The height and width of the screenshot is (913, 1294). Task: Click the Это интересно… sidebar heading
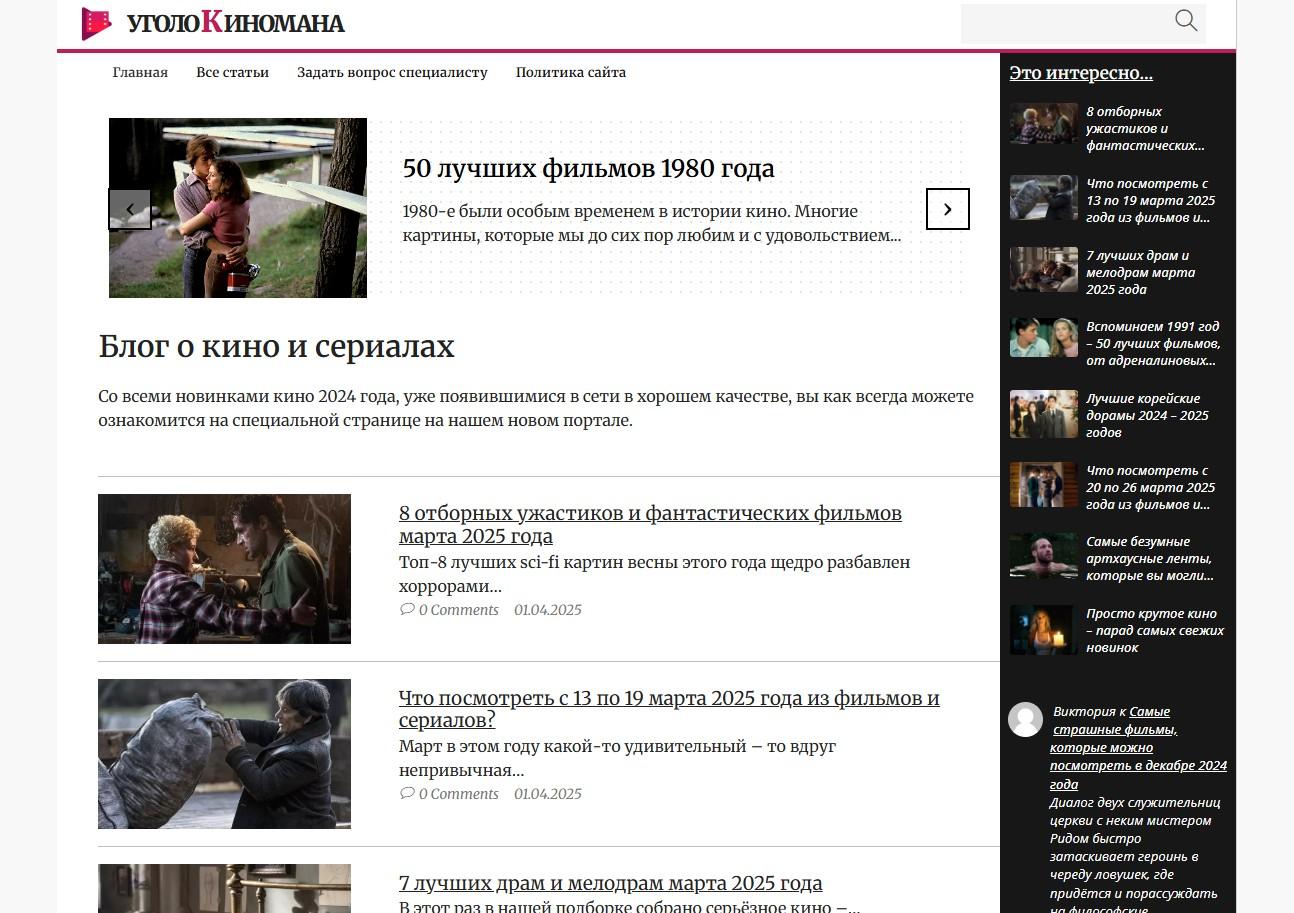click(x=1081, y=73)
